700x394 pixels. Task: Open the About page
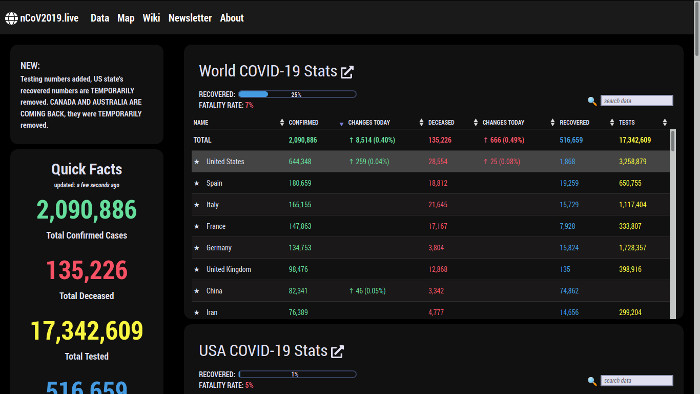(x=232, y=18)
